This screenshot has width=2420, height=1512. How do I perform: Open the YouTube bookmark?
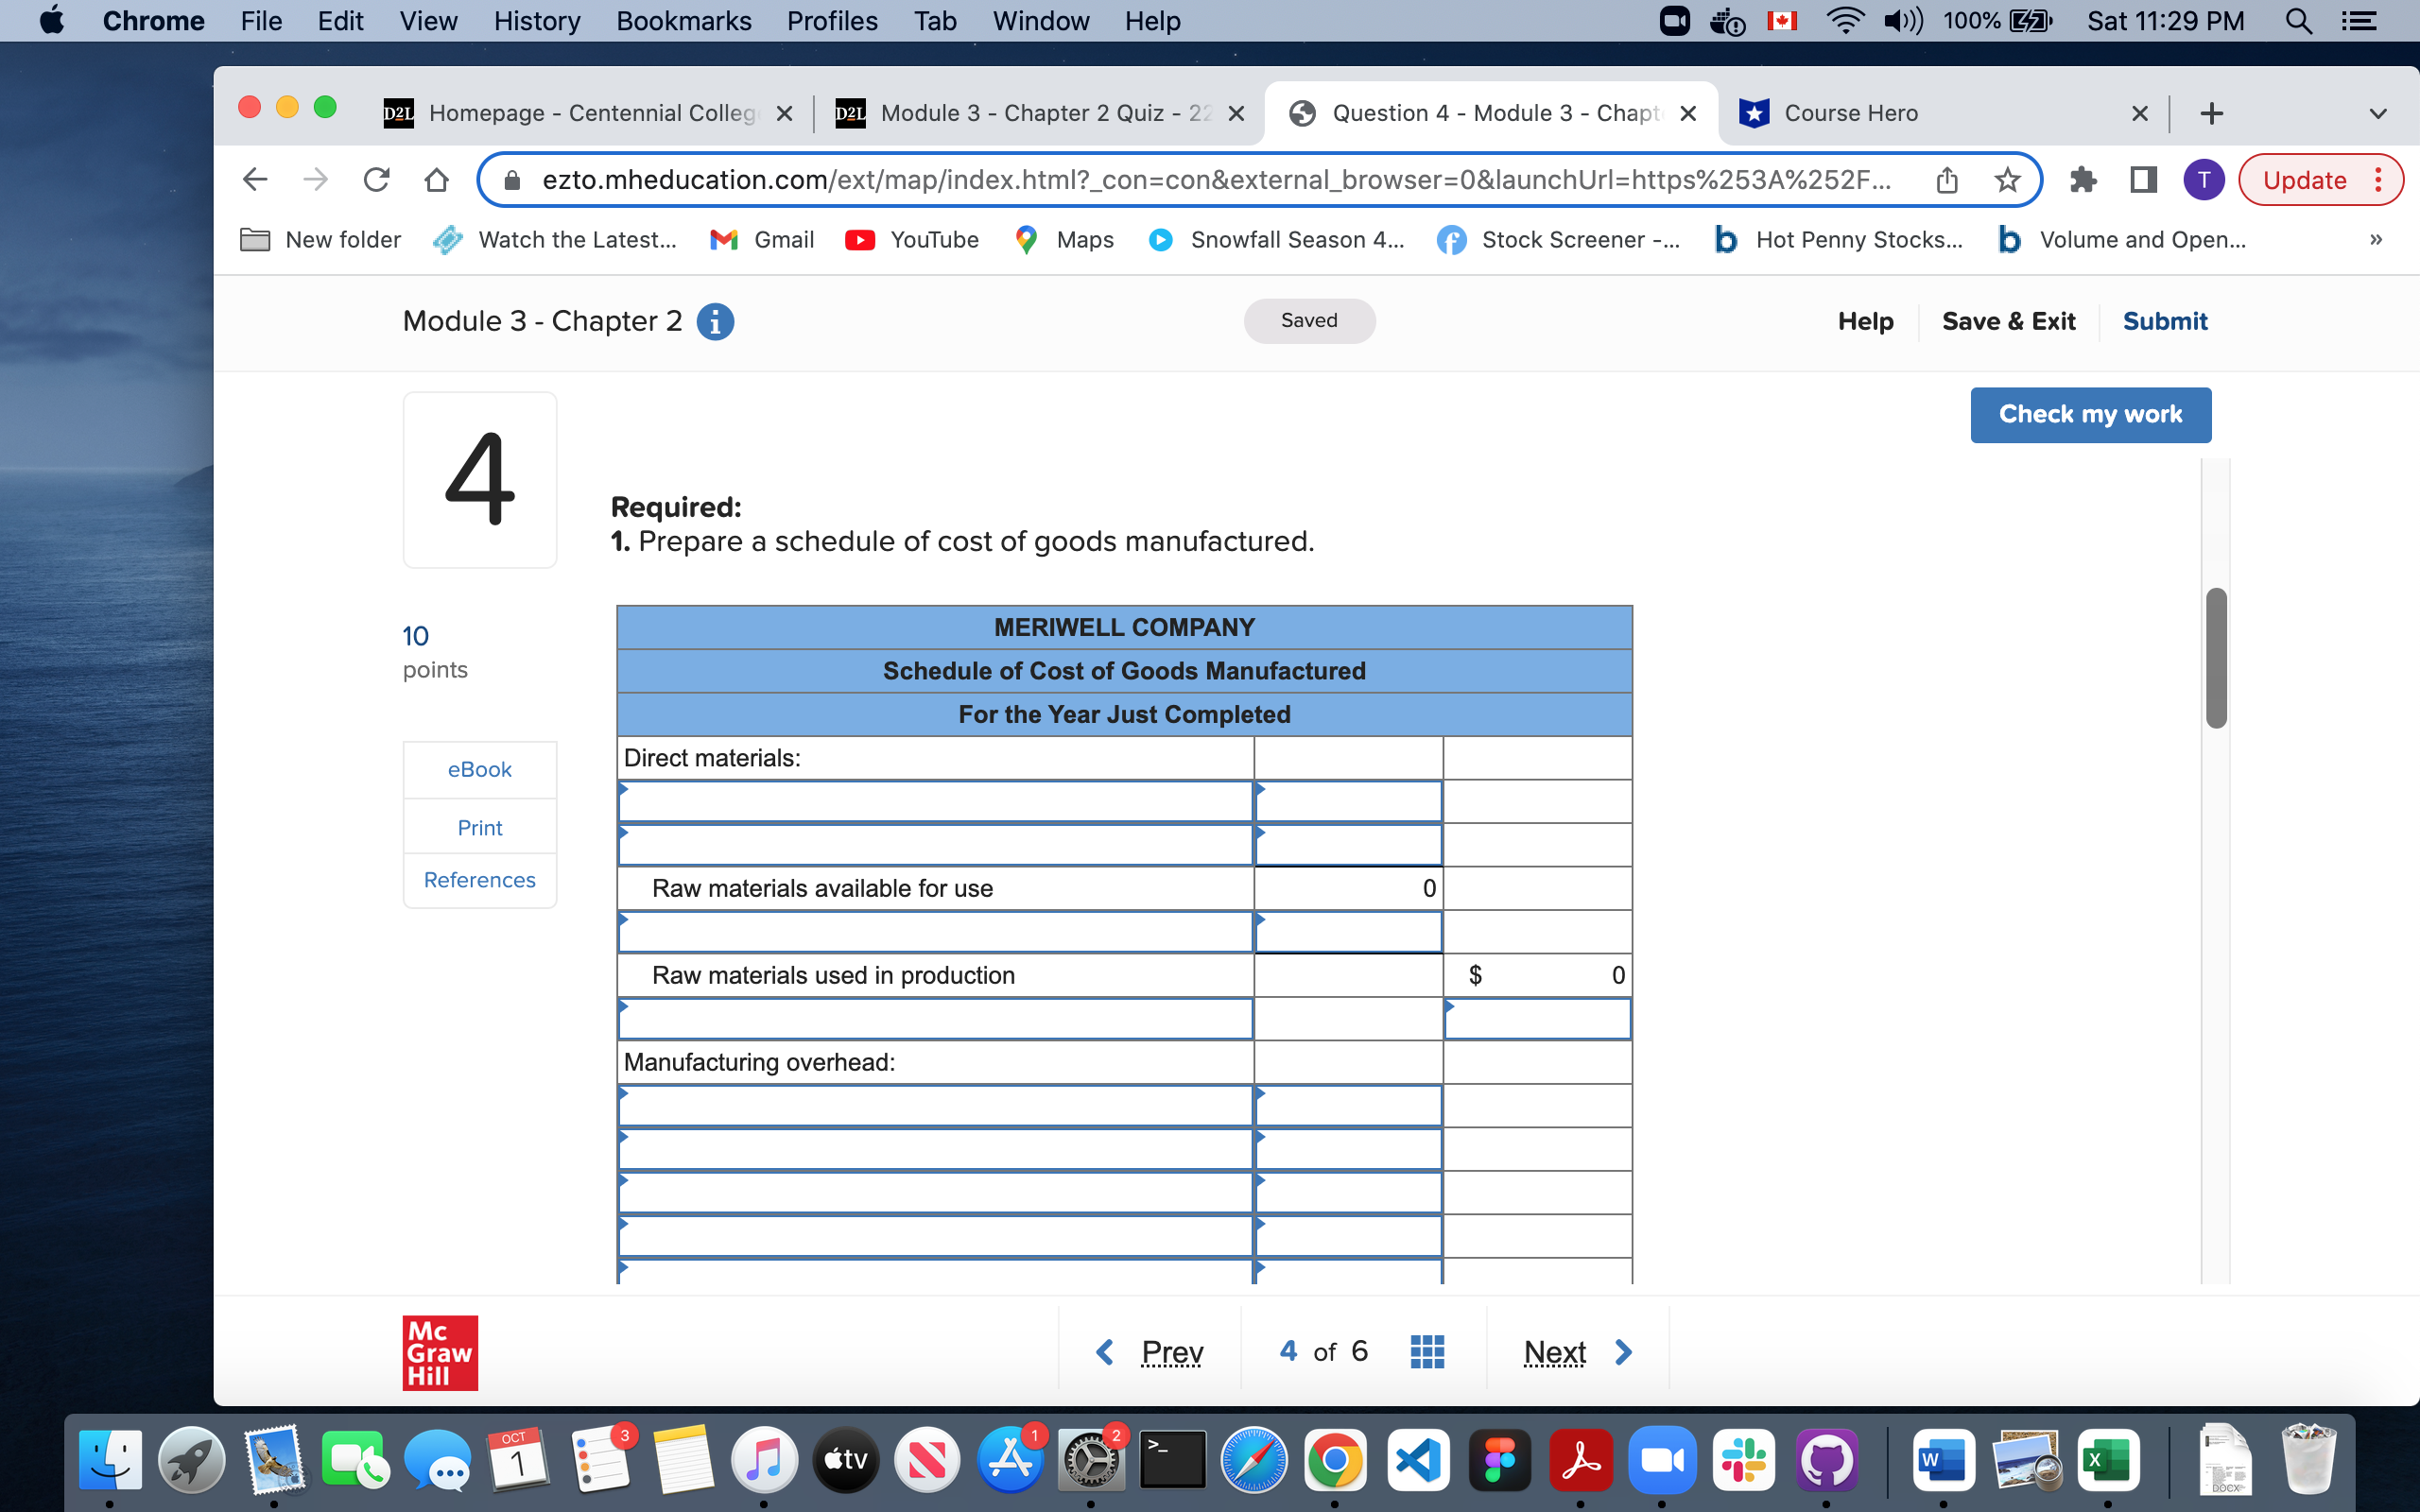pyautogui.click(x=912, y=239)
